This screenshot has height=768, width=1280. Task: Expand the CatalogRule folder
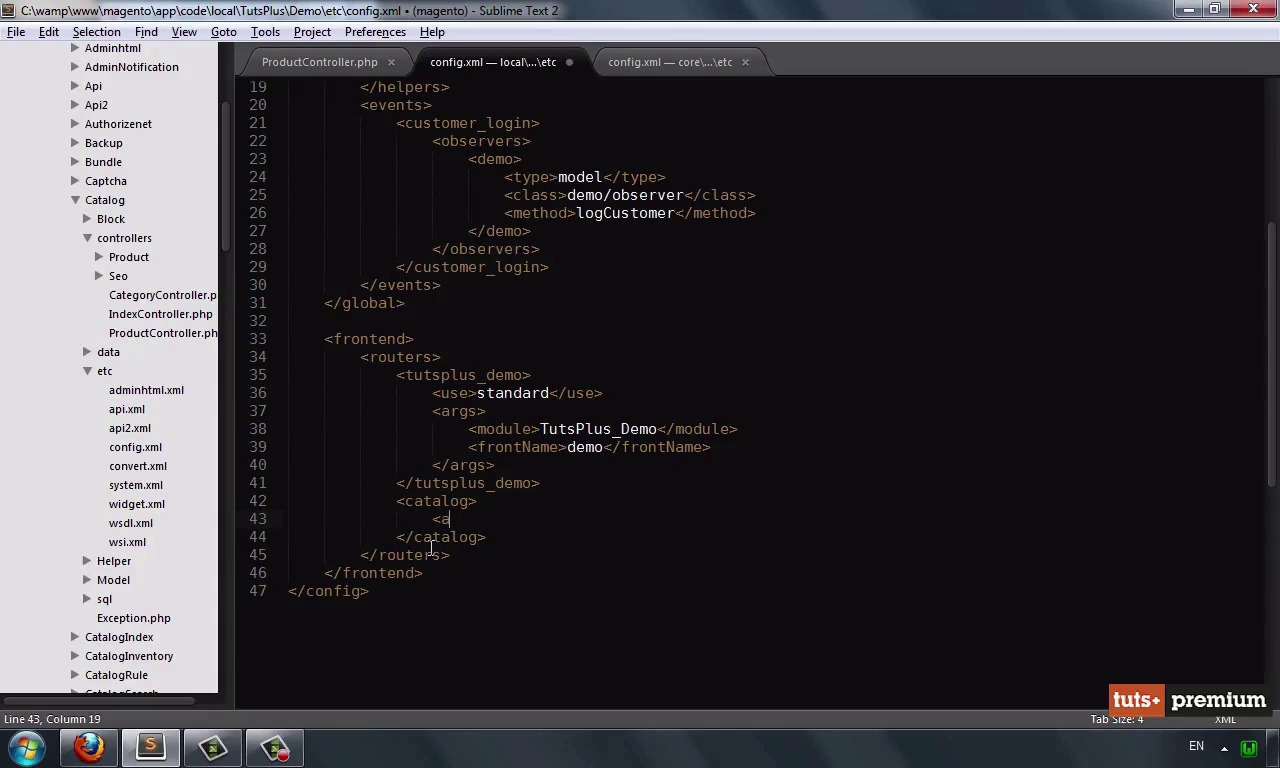tap(75, 675)
